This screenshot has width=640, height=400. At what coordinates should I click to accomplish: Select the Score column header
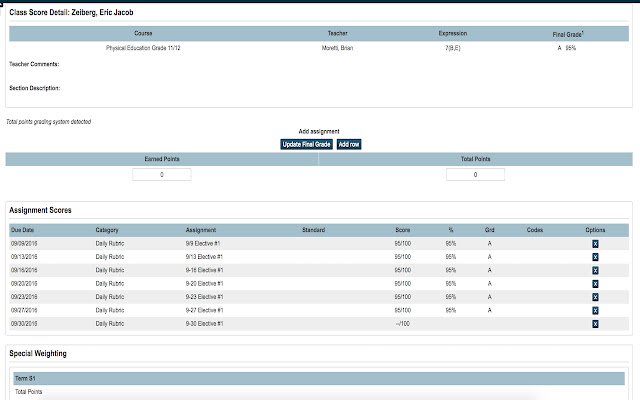pyautogui.click(x=402, y=230)
